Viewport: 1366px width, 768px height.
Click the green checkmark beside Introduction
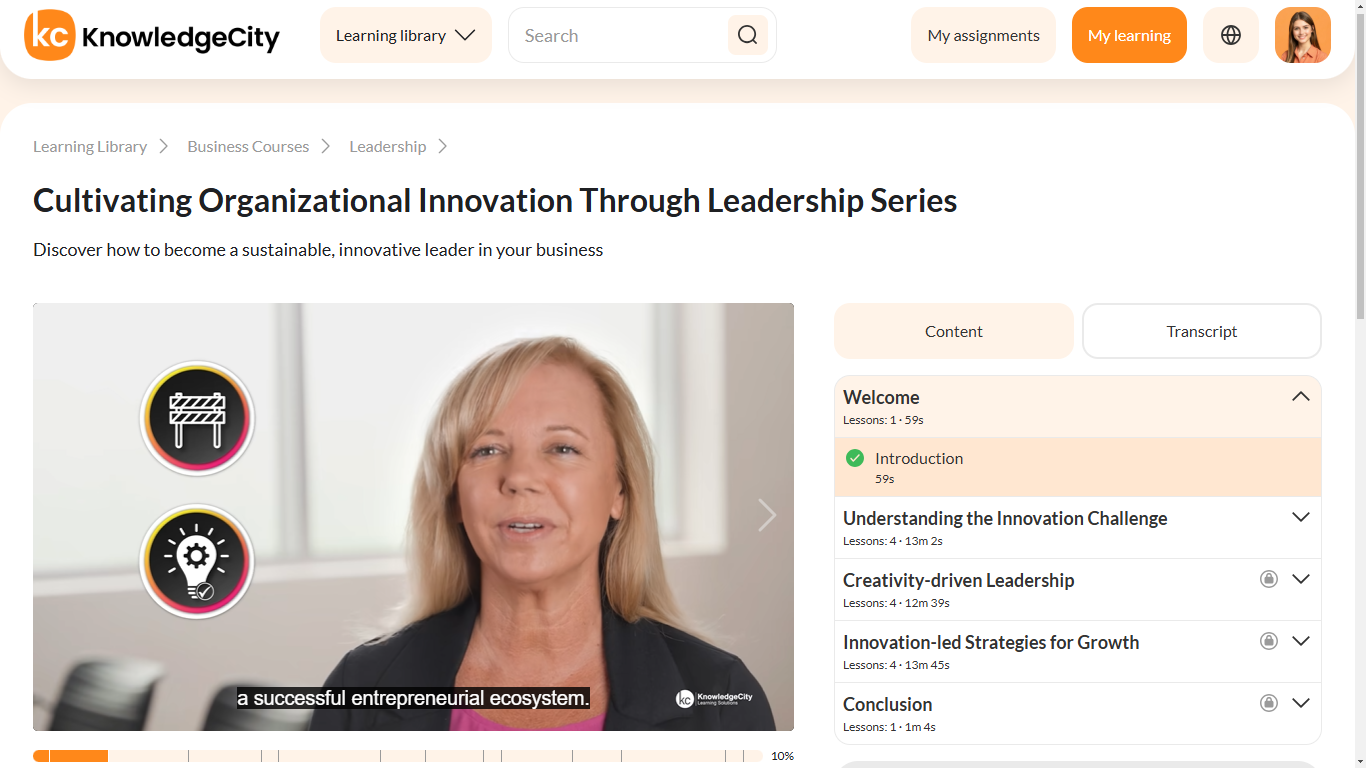click(x=855, y=458)
